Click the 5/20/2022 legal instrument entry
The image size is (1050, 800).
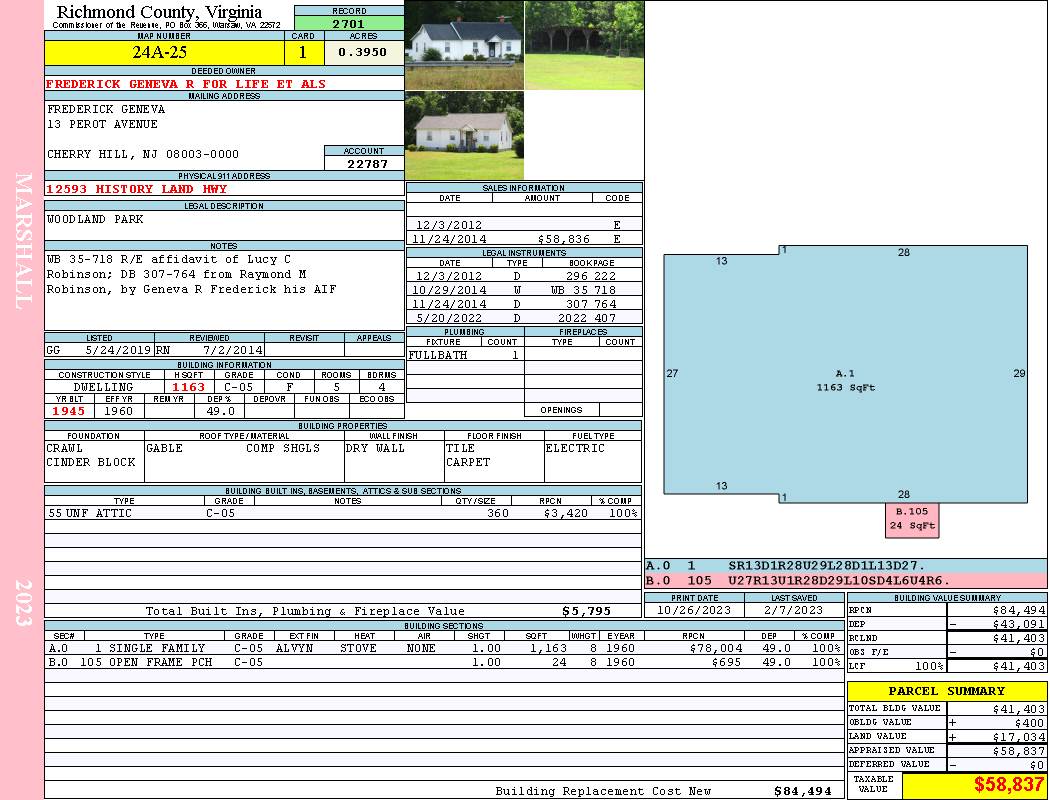[x=524, y=319]
